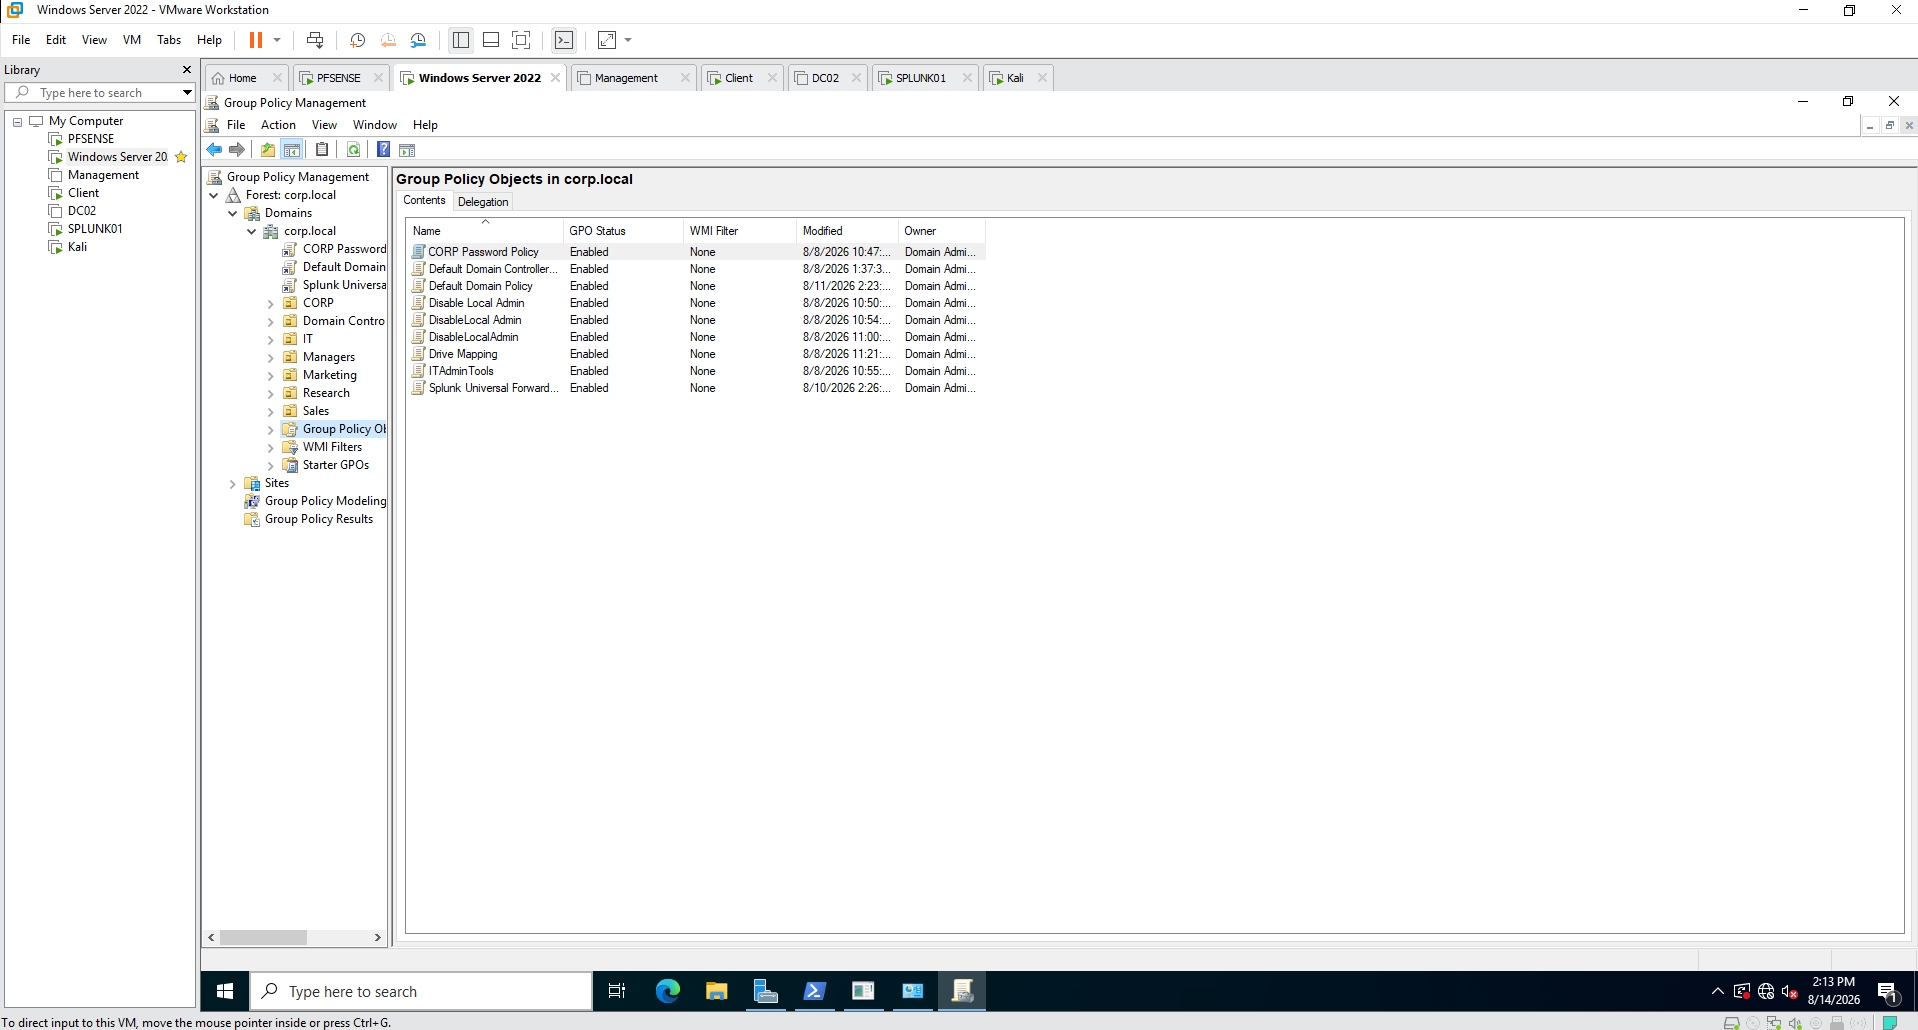Switch to the Kali VM tab
Screen dimensions: 1918x1030
point(1015,78)
